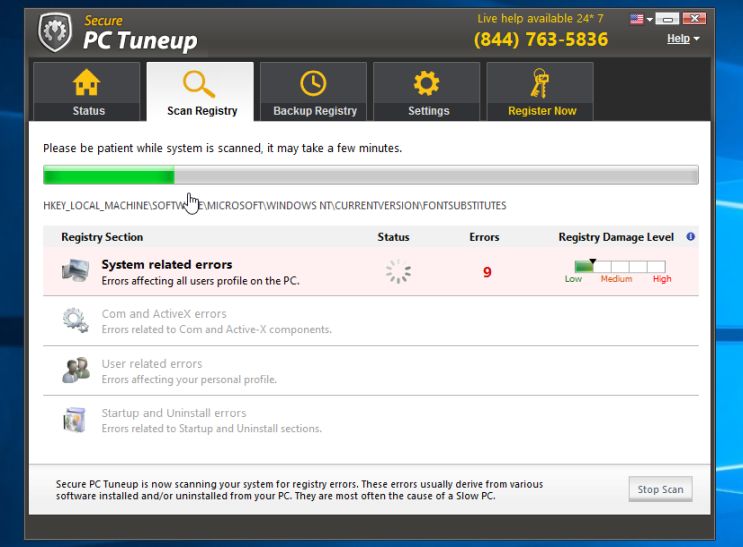Click the Registry Damage Level gauge
The width and height of the screenshot is (743, 547).
620,266
